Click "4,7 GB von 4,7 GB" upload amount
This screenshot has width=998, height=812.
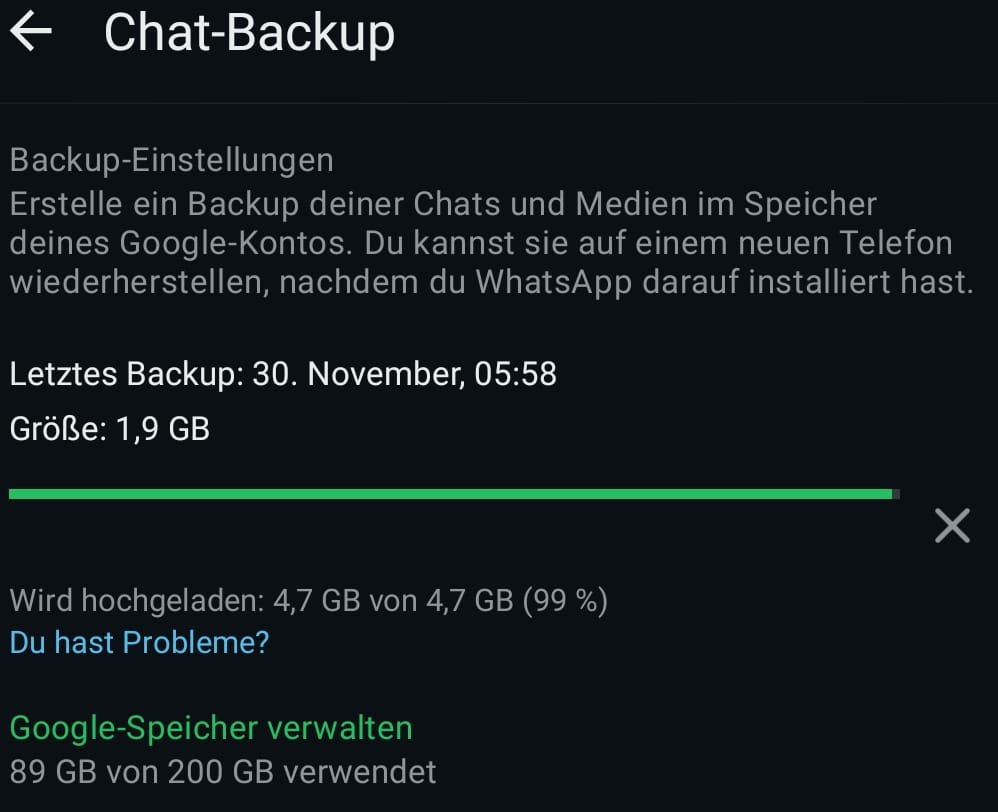pos(392,601)
